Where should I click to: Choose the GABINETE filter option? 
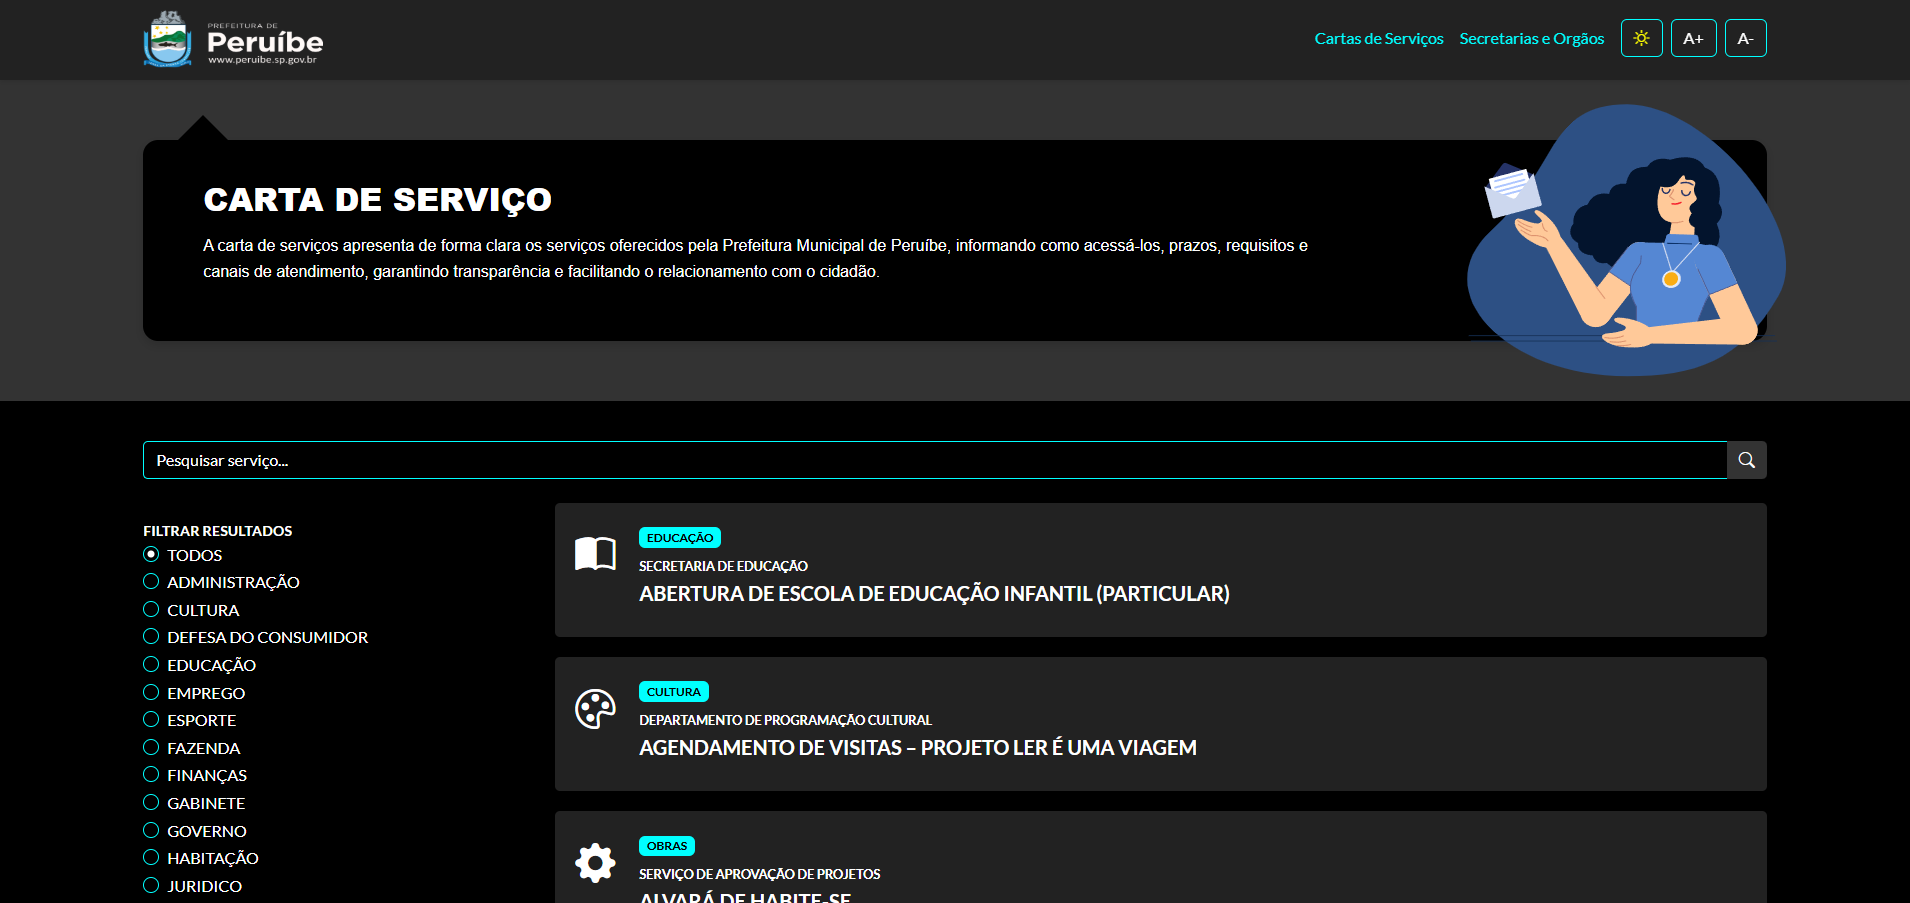pyautogui.click(x=151, y=802)
